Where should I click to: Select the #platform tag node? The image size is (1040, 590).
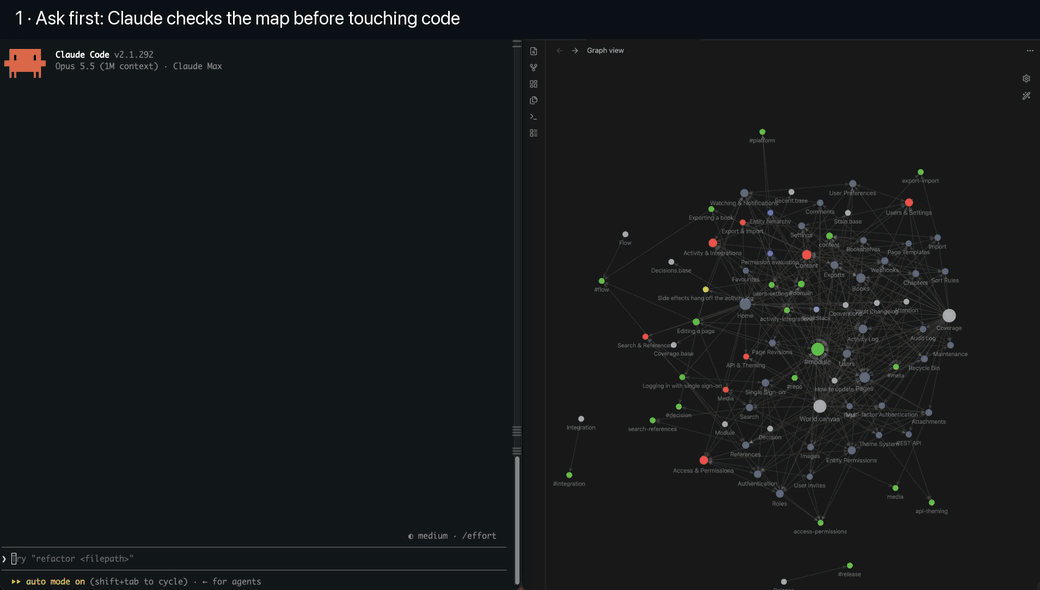[762, 132]
